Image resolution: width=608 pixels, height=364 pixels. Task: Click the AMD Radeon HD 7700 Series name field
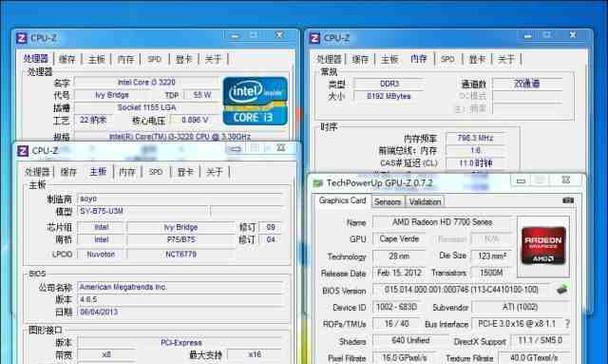click(442, 222)
